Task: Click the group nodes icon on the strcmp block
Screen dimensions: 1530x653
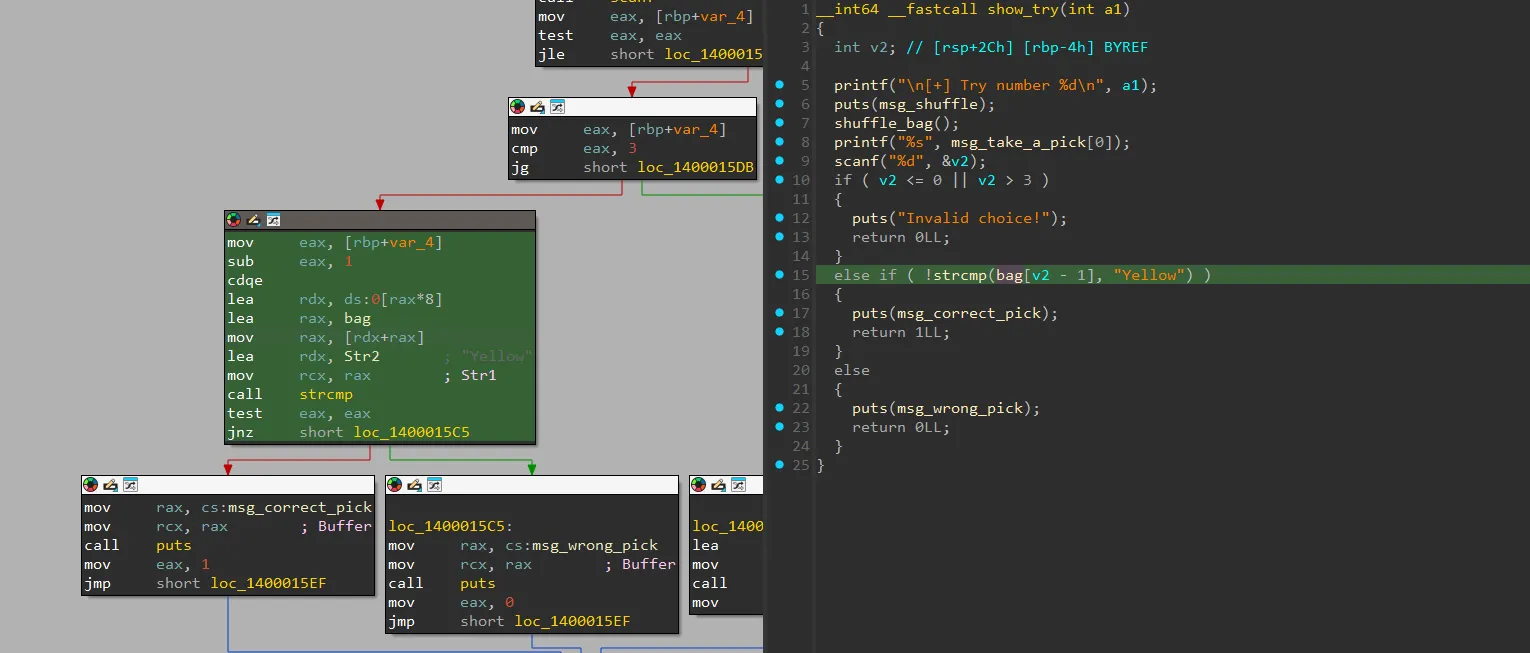Action: pyautogui.click(x=273, y=220)
